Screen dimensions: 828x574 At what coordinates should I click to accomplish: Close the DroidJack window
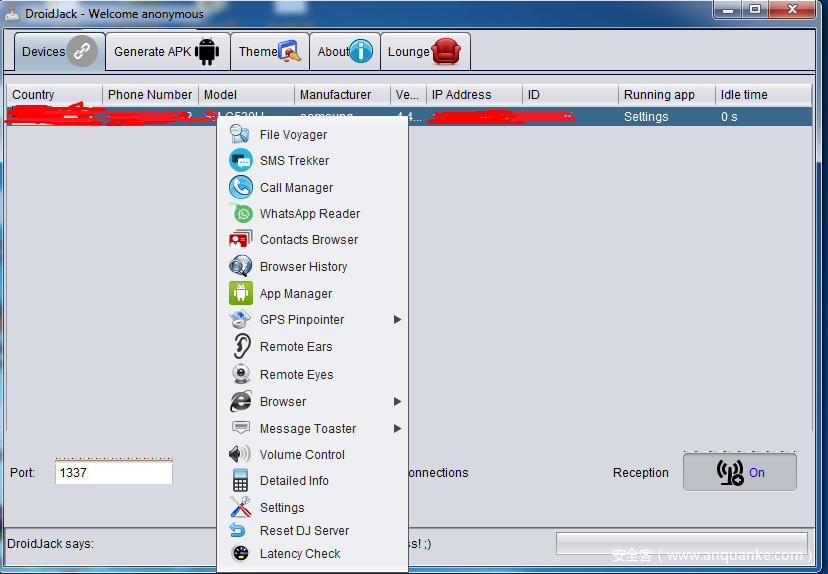(792, 10)
